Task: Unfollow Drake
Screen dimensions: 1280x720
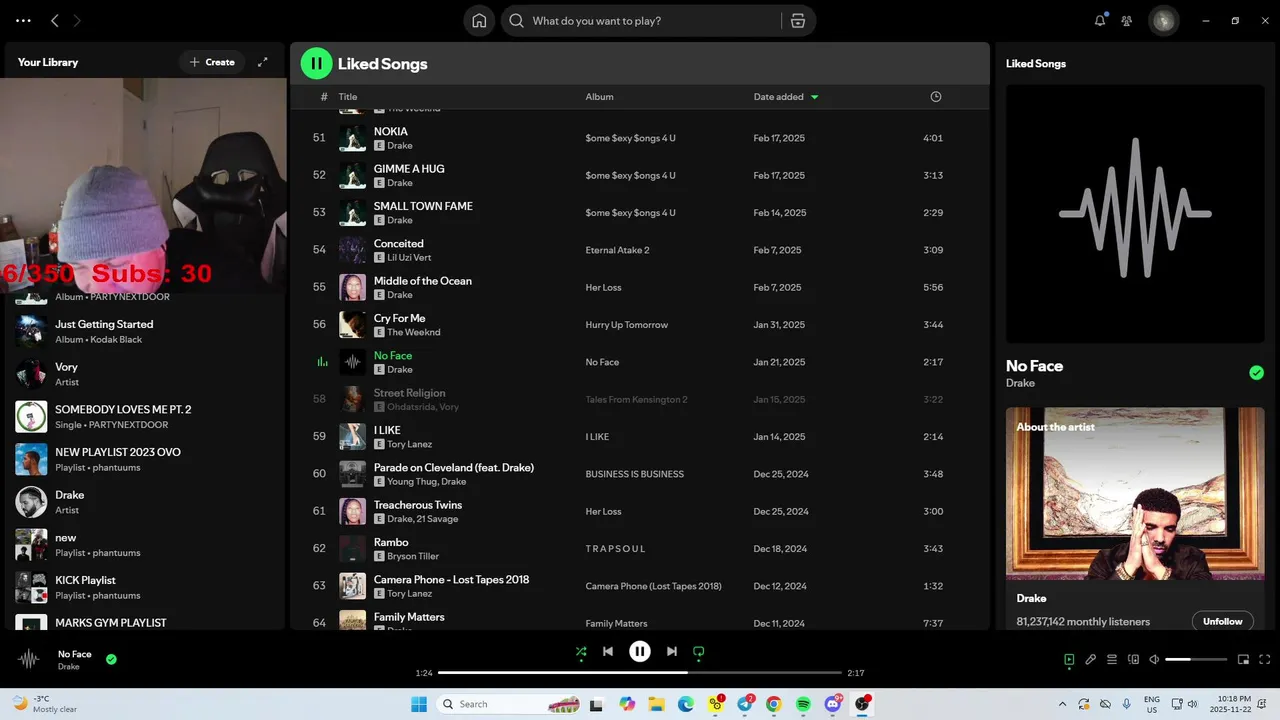Action: coord(1222,621)
